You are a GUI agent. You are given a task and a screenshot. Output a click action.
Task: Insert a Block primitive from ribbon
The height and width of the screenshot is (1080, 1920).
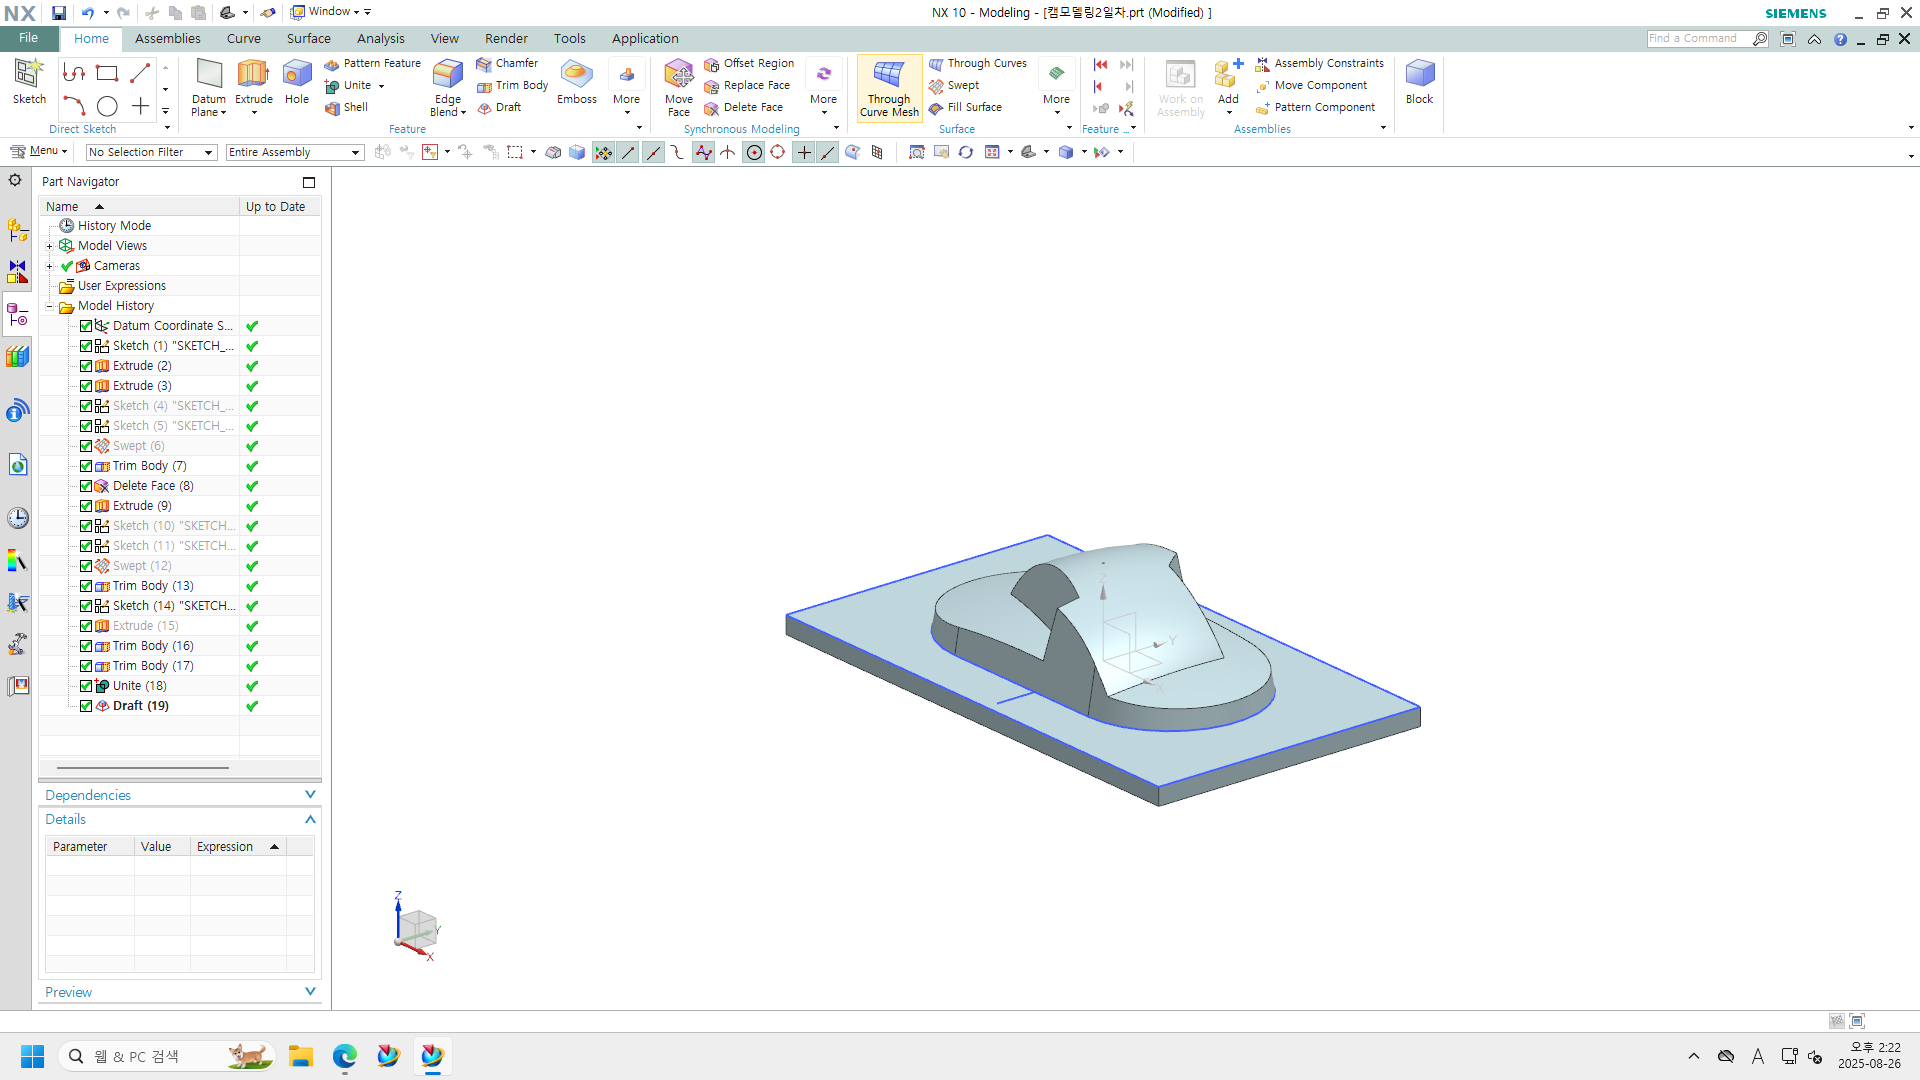click(1419, 80)
